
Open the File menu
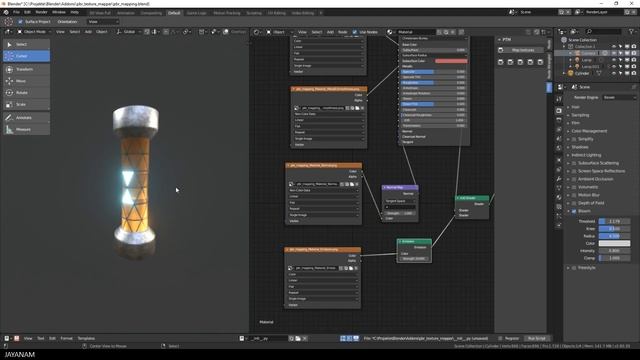pyautogui.click(x=16, y=12)
